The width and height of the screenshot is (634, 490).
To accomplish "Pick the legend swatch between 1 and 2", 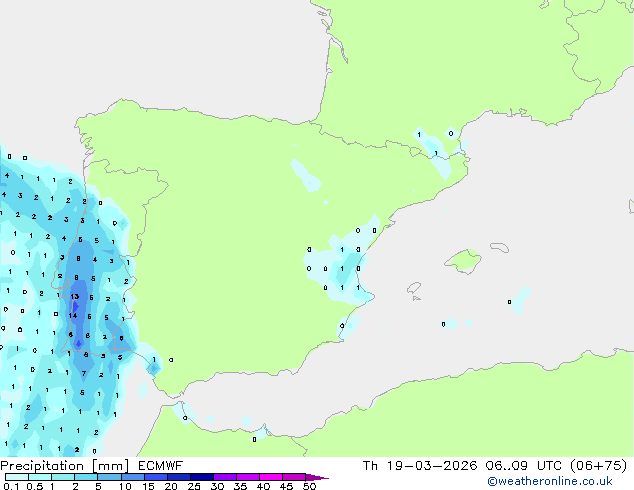I will pyautogui.click(x=63, y=477).
